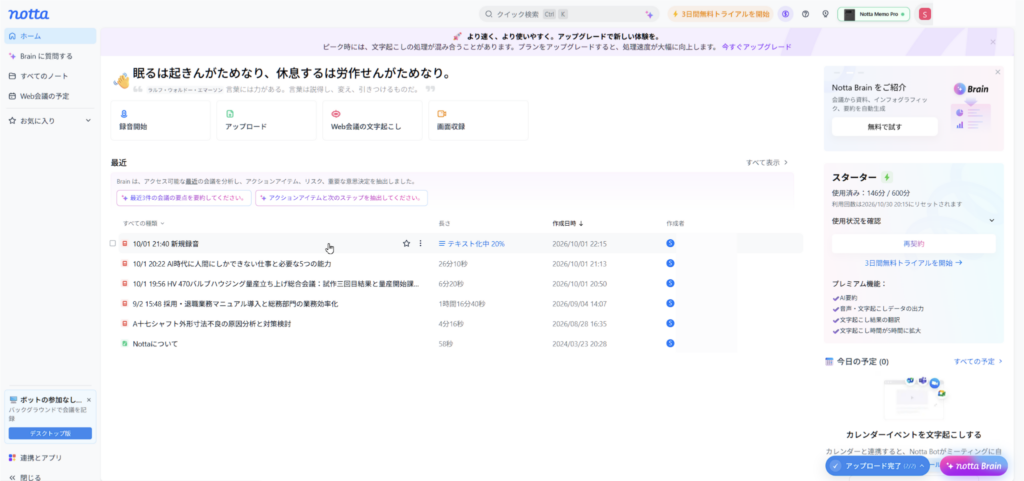This screenshot has height=481, width=1024.
Task: Click the camera icon on 画面収録
Action: 441,114
